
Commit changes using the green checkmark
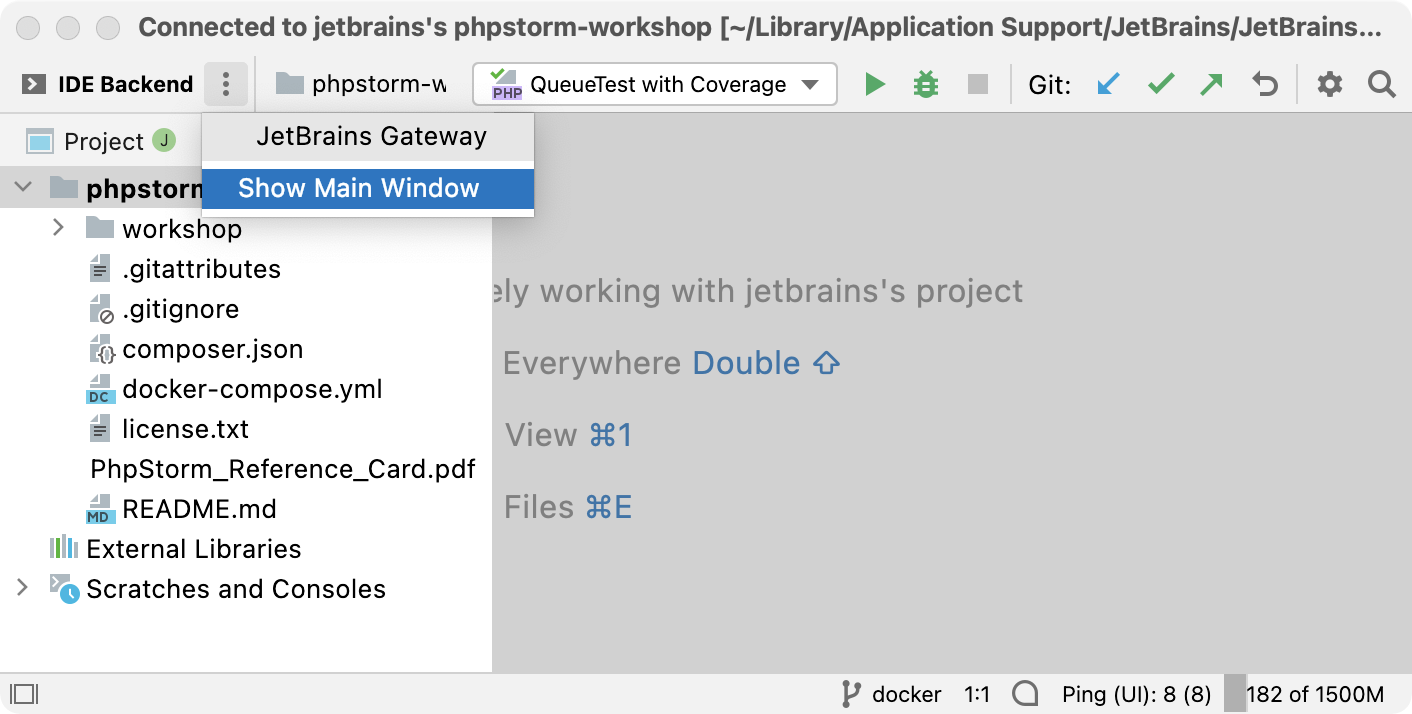click(1160, 84)
